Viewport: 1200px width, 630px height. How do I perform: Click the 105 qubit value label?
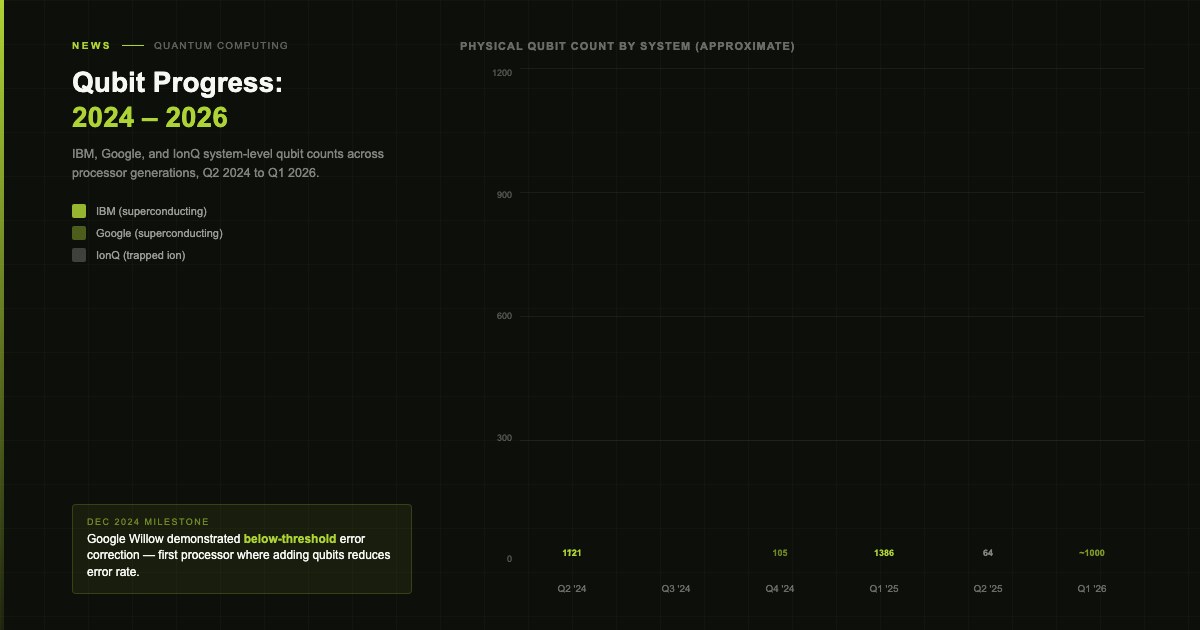click(780, 553)
